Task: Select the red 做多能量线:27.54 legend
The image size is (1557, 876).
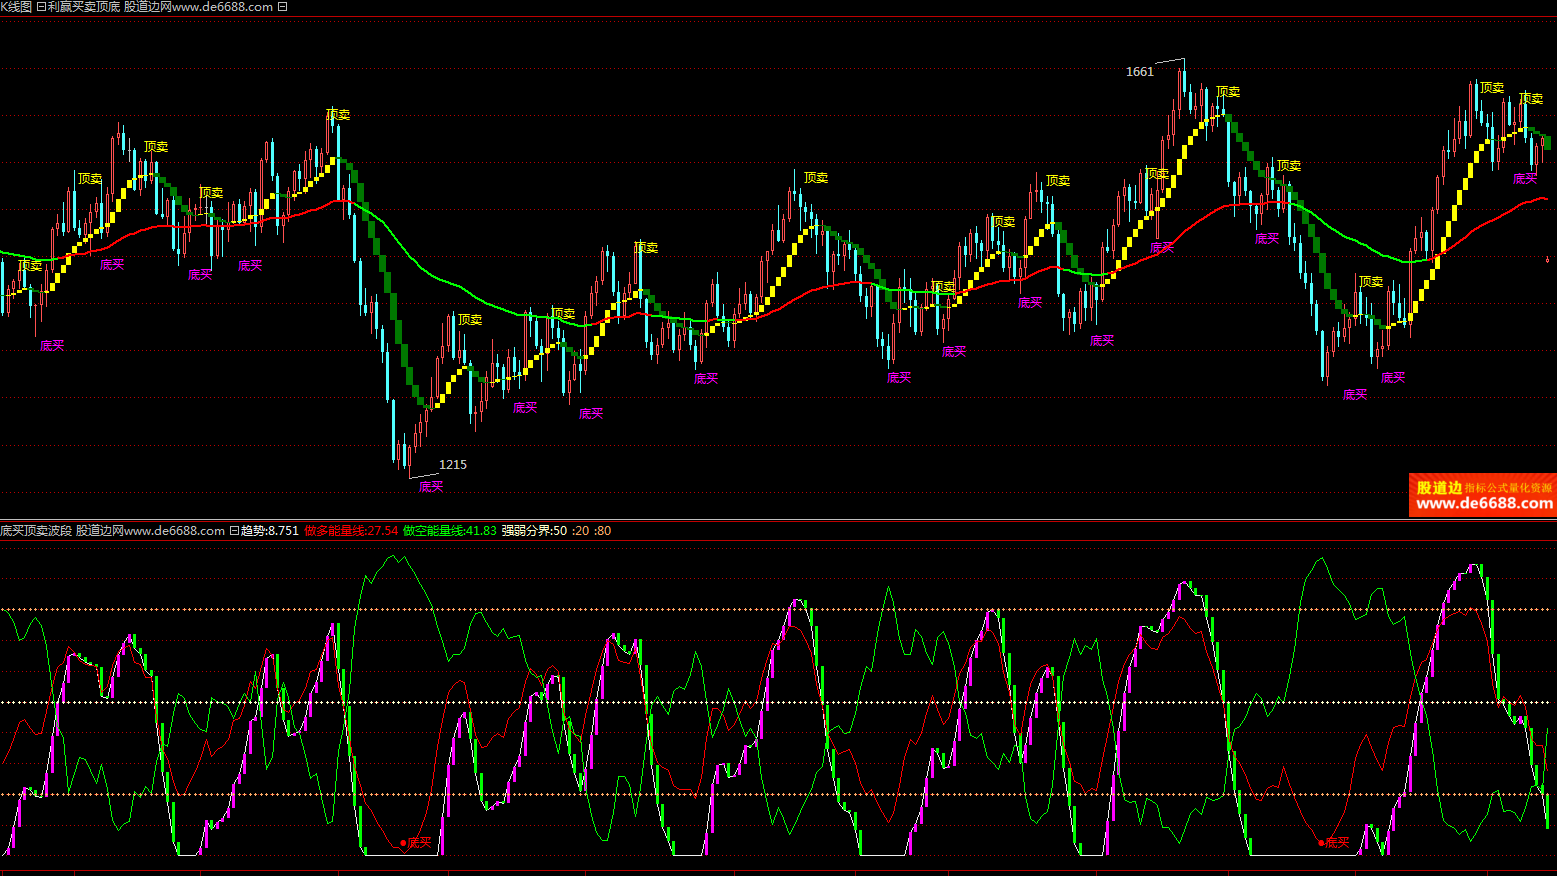Action: point(351,531)
